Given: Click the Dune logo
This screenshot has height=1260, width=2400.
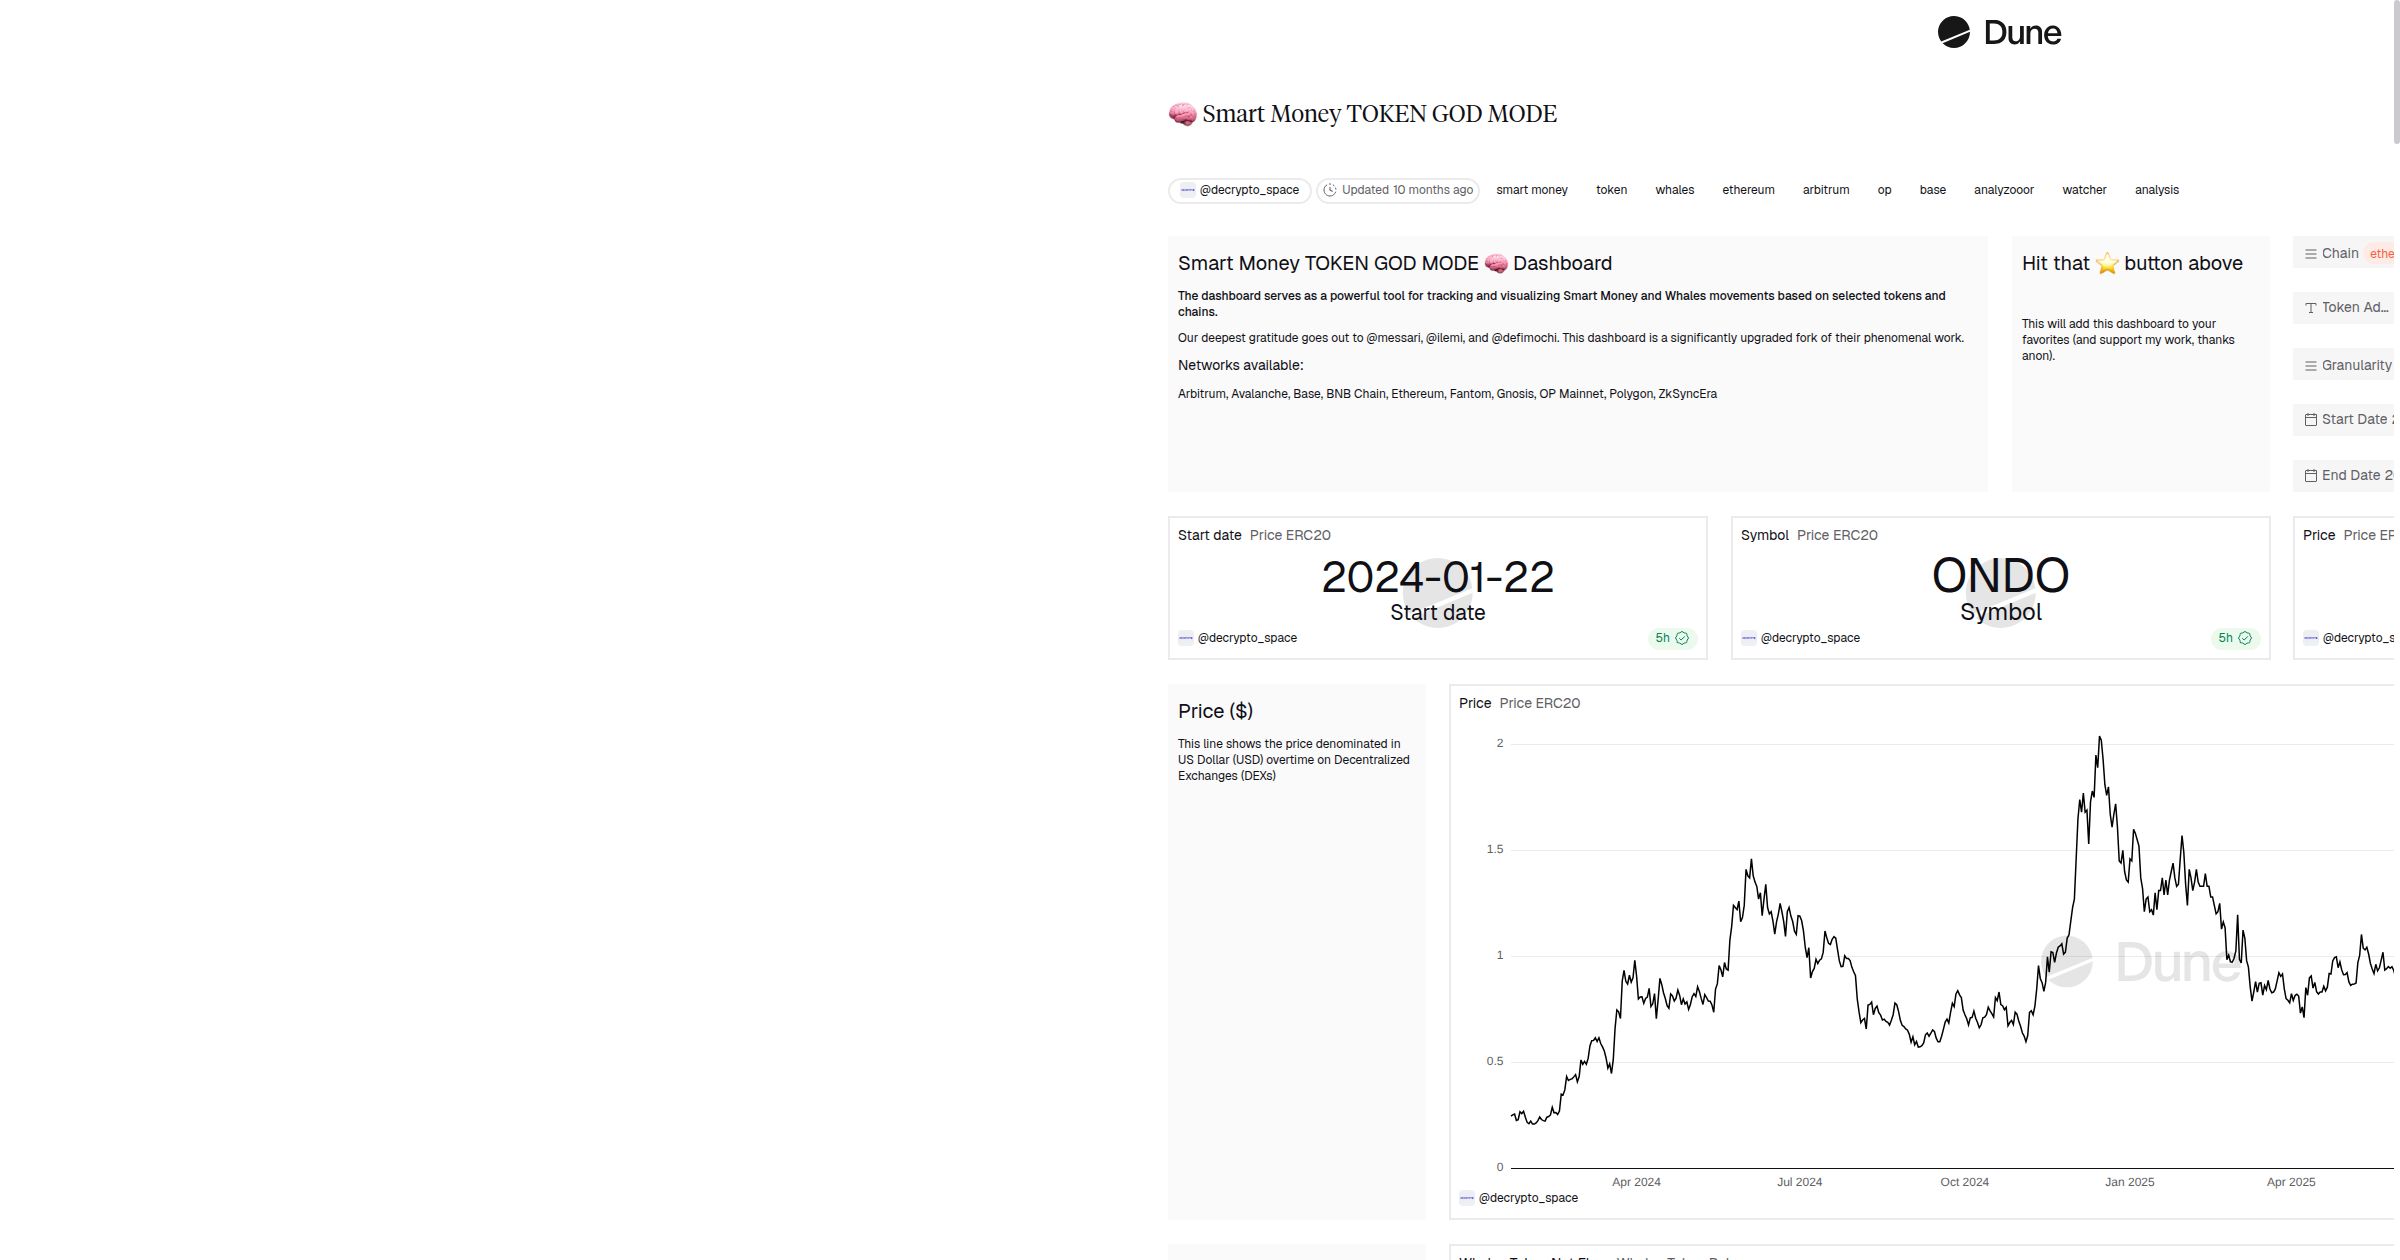Looking at the screenshot, I should coord(2000,32).
